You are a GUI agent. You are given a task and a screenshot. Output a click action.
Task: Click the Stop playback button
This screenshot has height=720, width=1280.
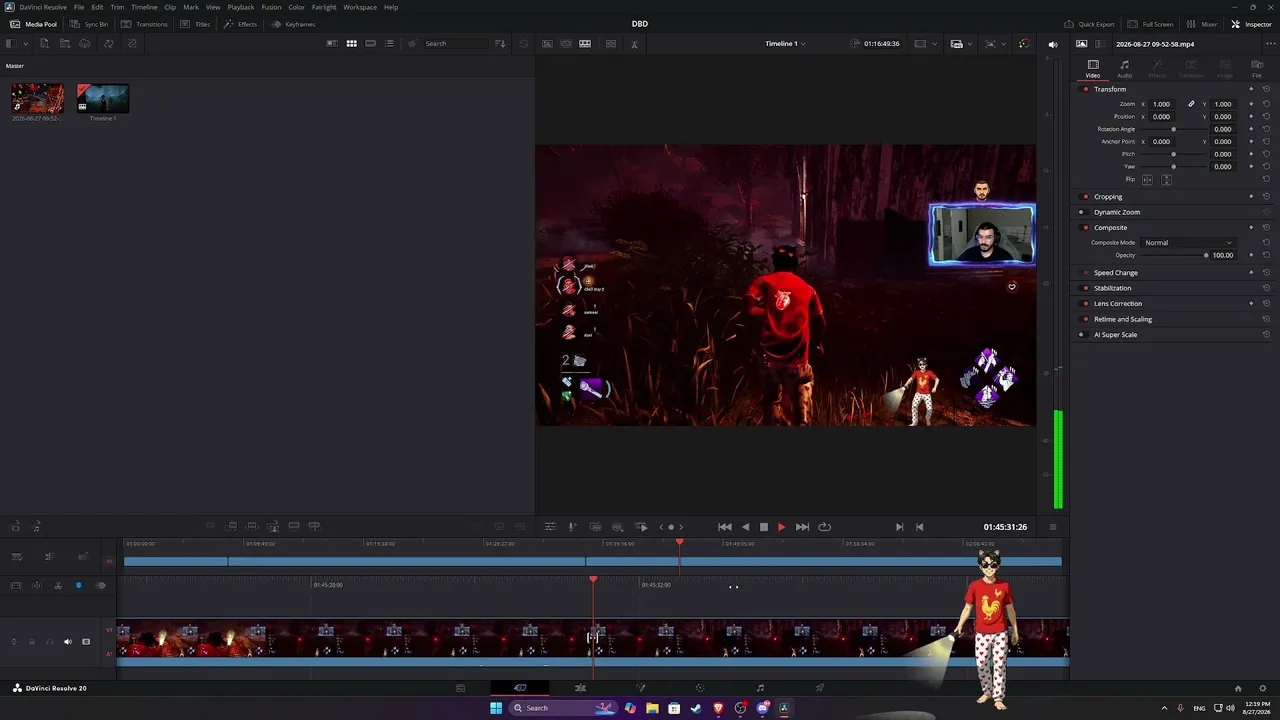click(x=763, y=527)
